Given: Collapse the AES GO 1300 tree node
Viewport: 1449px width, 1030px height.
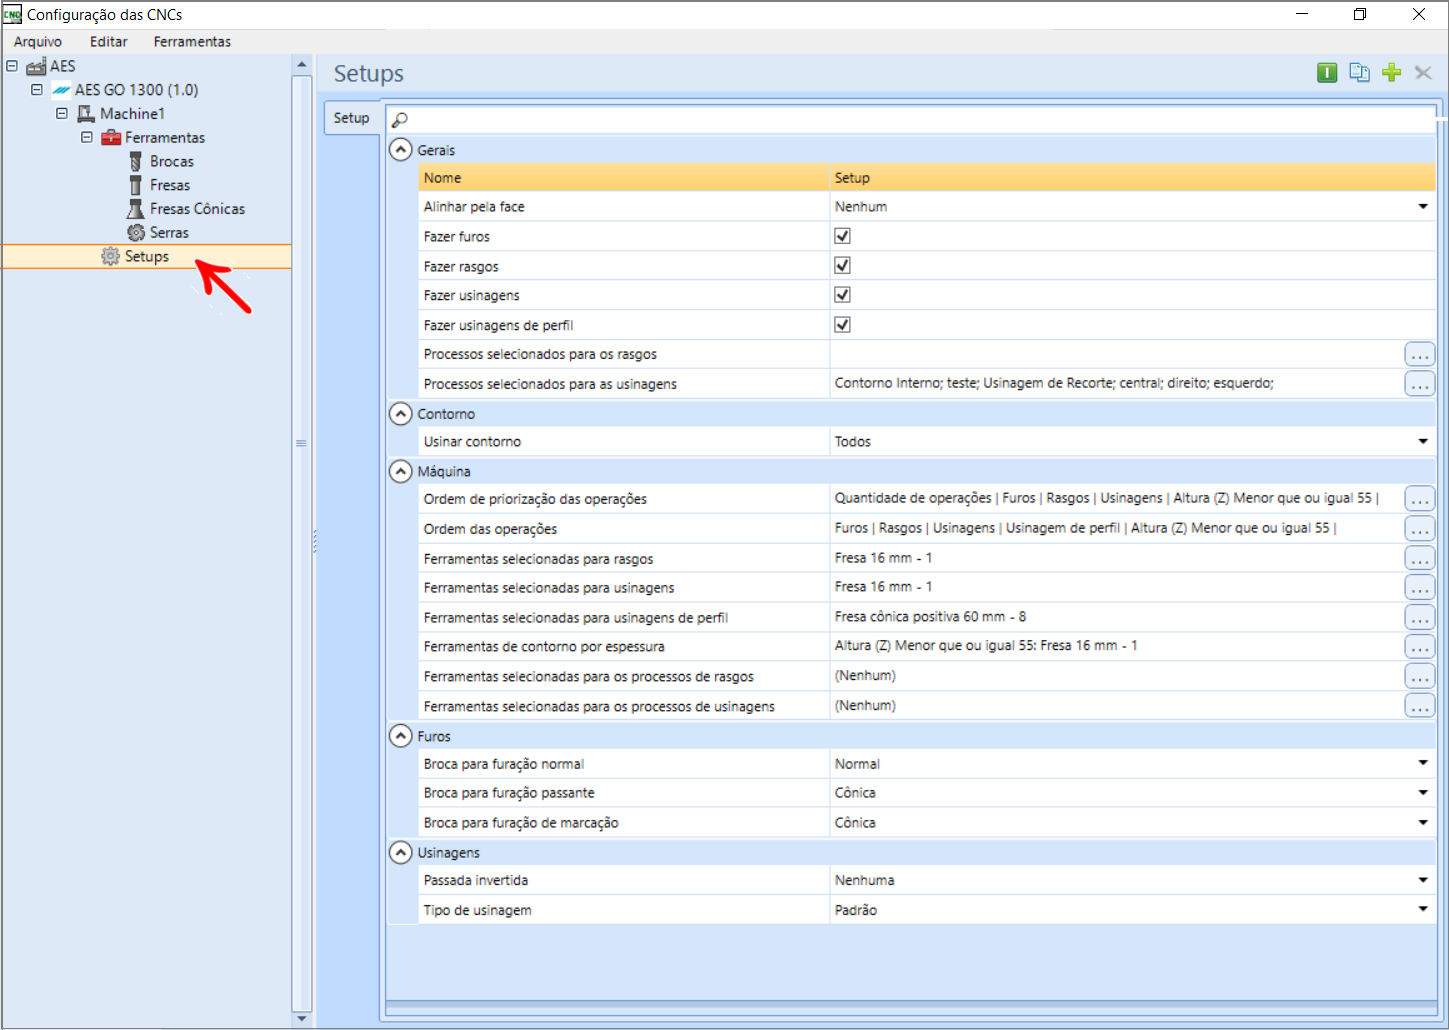Looking at the screenshot, I should coord(37,89).
